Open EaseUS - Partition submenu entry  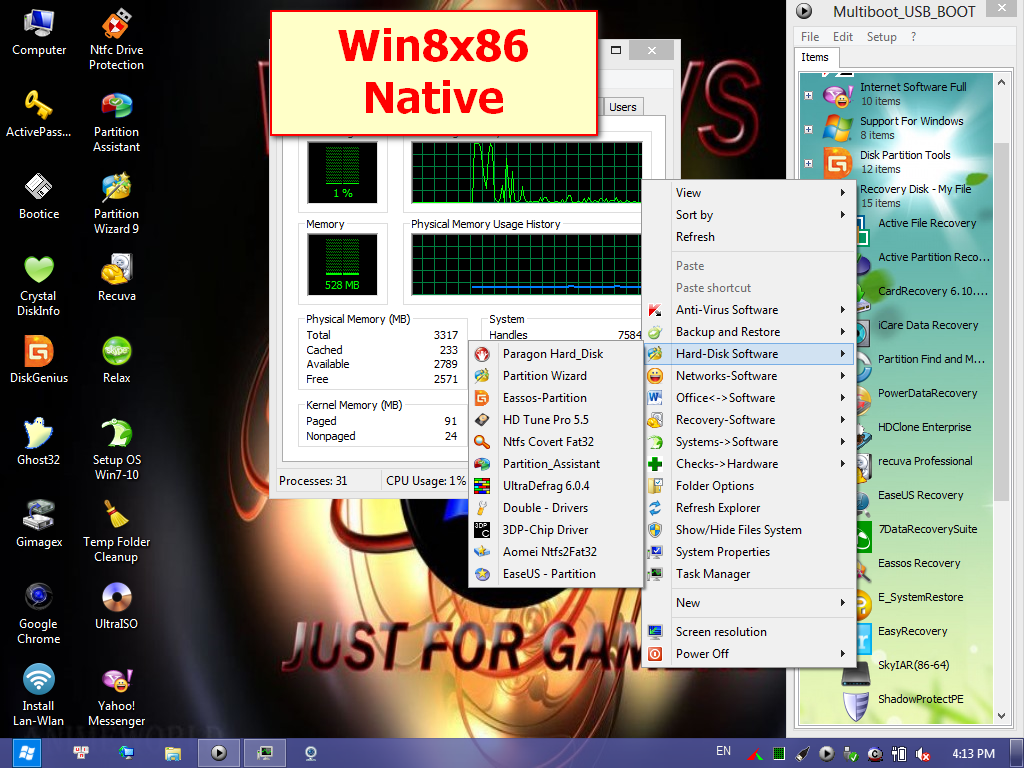coord(556,574)
